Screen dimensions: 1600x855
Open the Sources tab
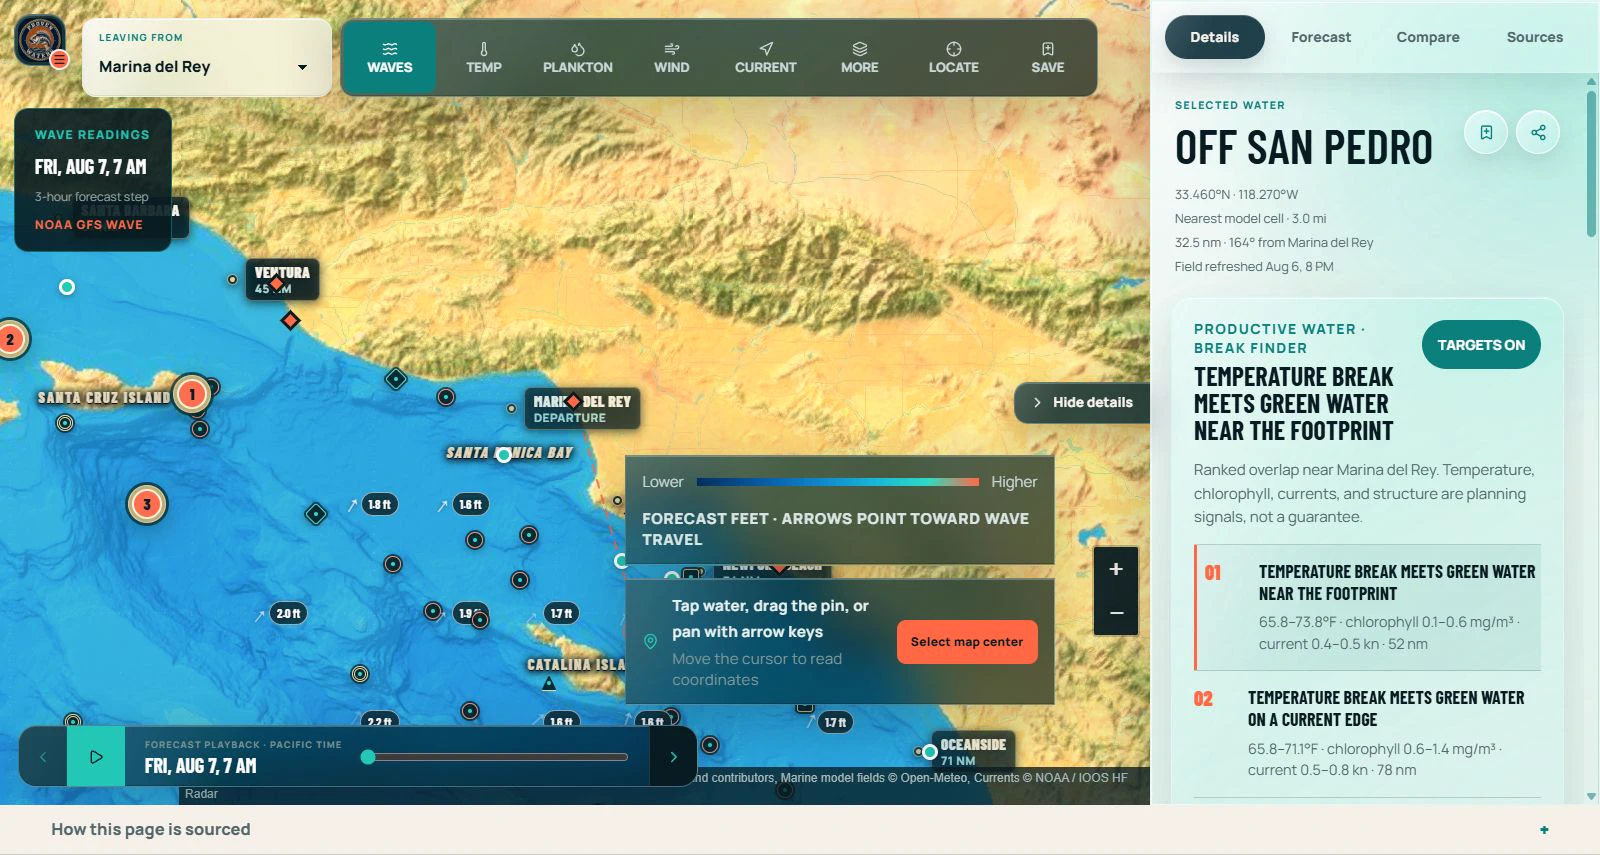point(1535,37)
